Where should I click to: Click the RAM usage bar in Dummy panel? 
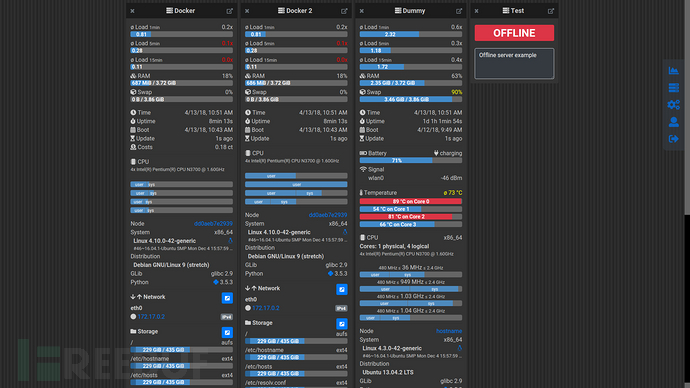411,83
